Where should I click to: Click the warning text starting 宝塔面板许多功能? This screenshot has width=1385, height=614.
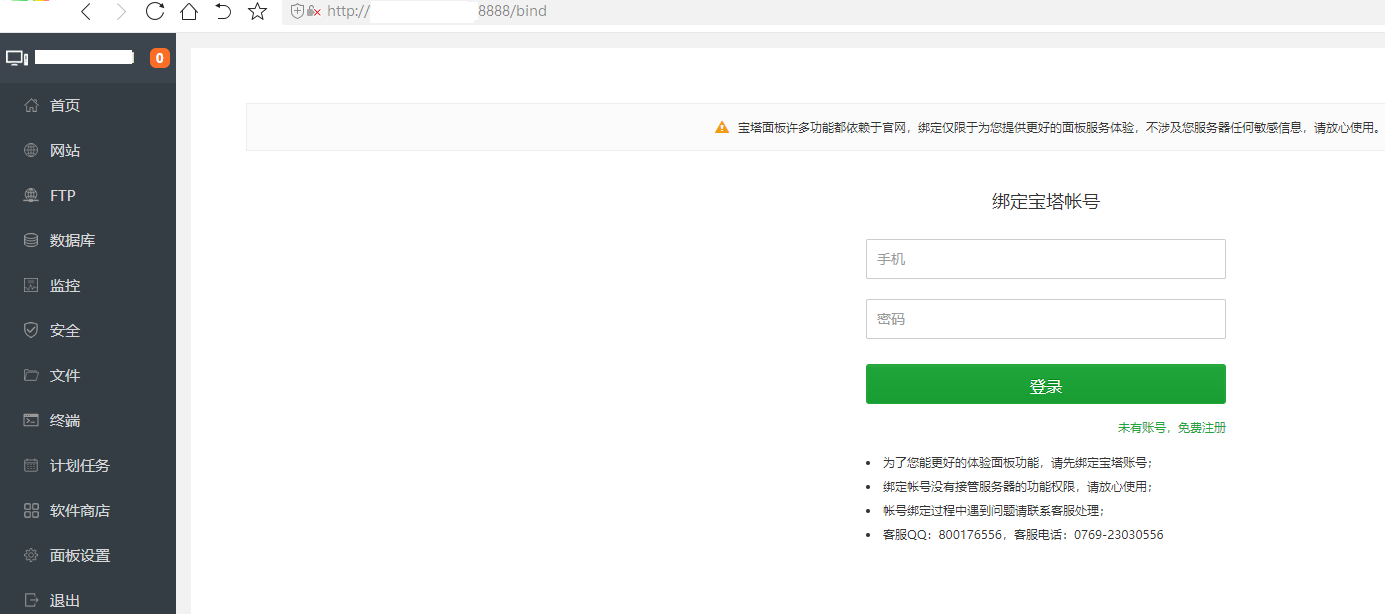(1059, 128)
